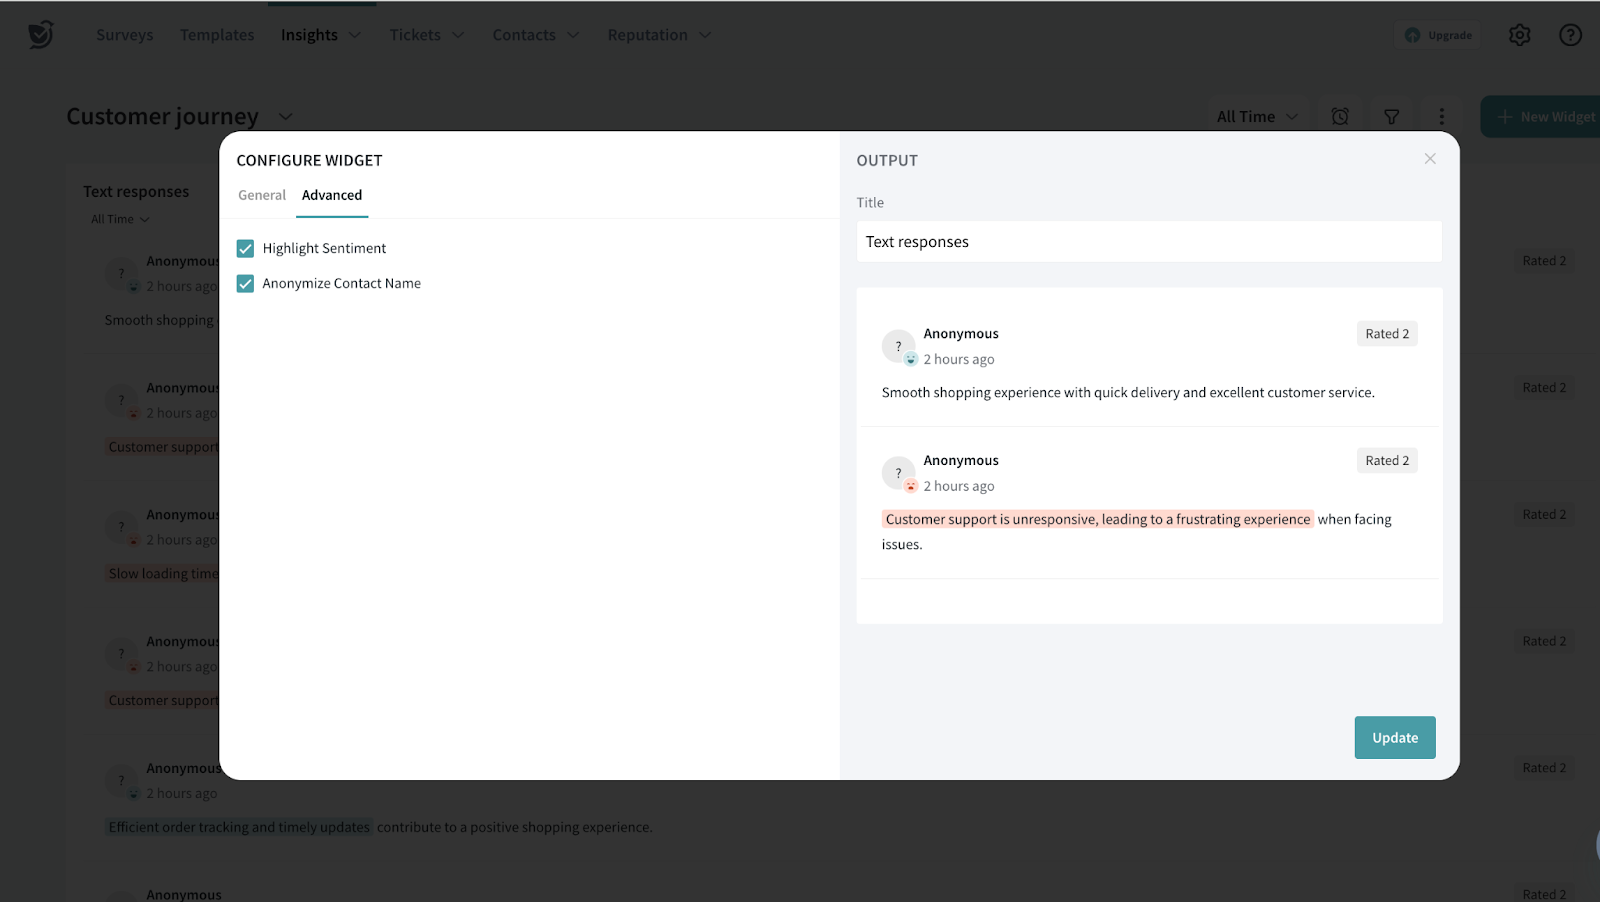Image resolution: width=1600 pixels, height=902 pixels.
Task: Expand the Customer journey dashboard dropdown
Action: click(x=285, y=117)
